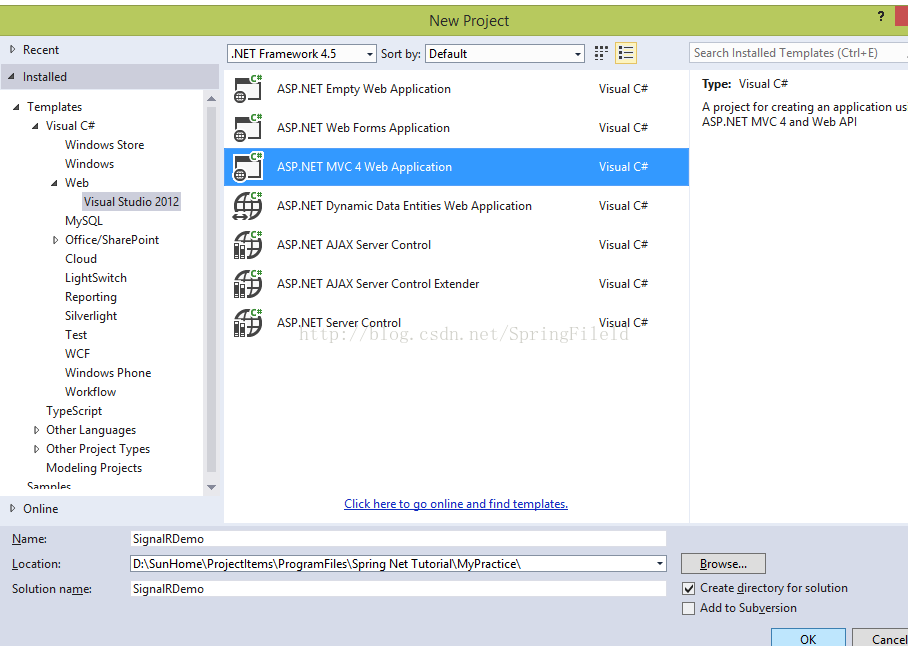Image resolution: width=908 pixels, height=646 pixels.
Task: Click the ASP.NET Empty Web Application icon
Action: coord(248,89)
